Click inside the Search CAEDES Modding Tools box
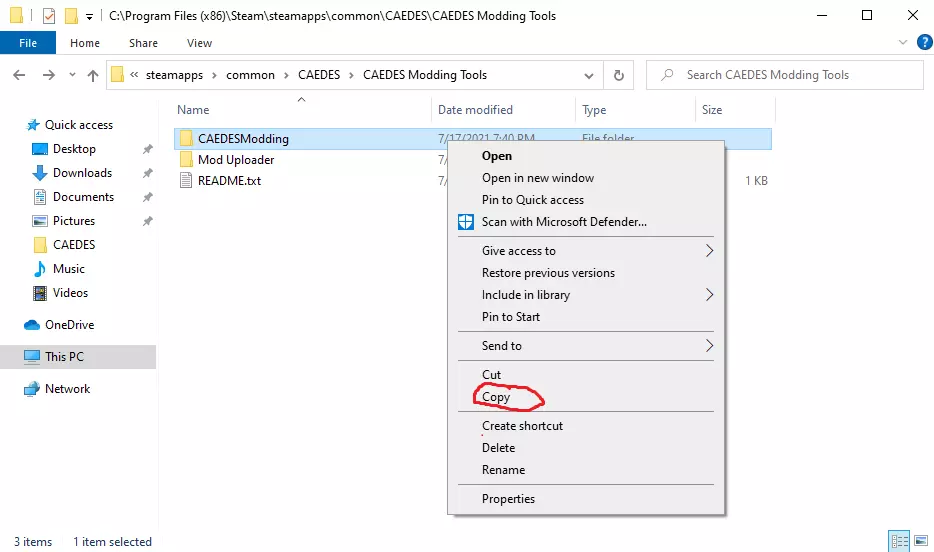Image resolution: width=934 pixels, height=552 pixels. click(784, 75)
